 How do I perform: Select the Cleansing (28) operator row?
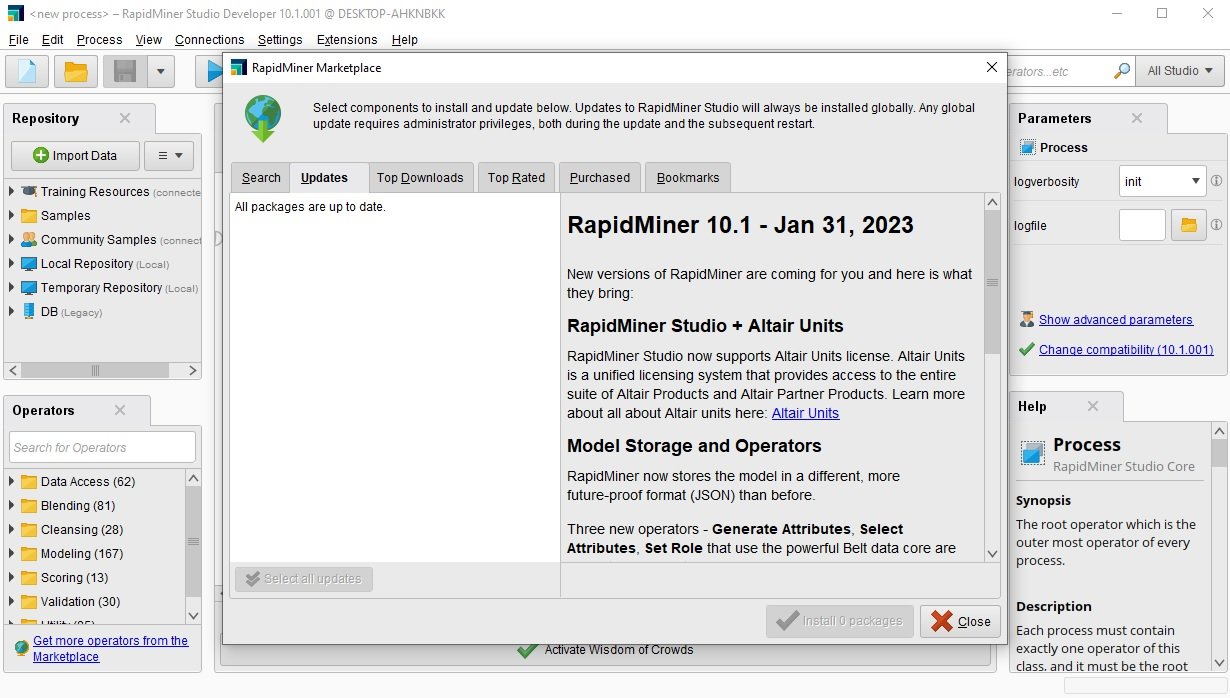[82, 529]
